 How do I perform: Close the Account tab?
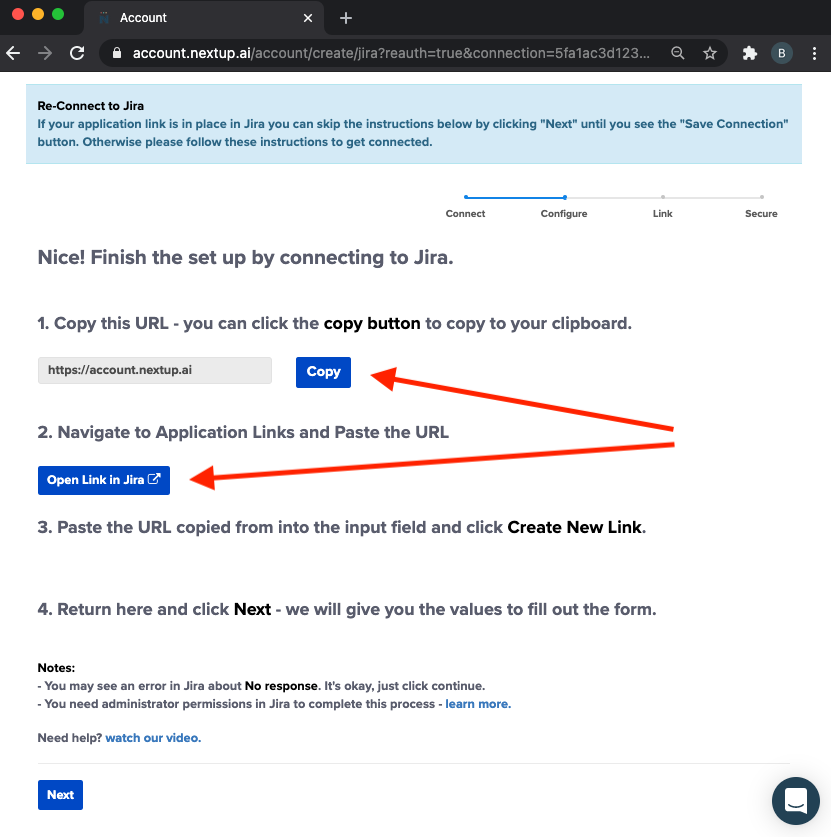coord(308,18)
